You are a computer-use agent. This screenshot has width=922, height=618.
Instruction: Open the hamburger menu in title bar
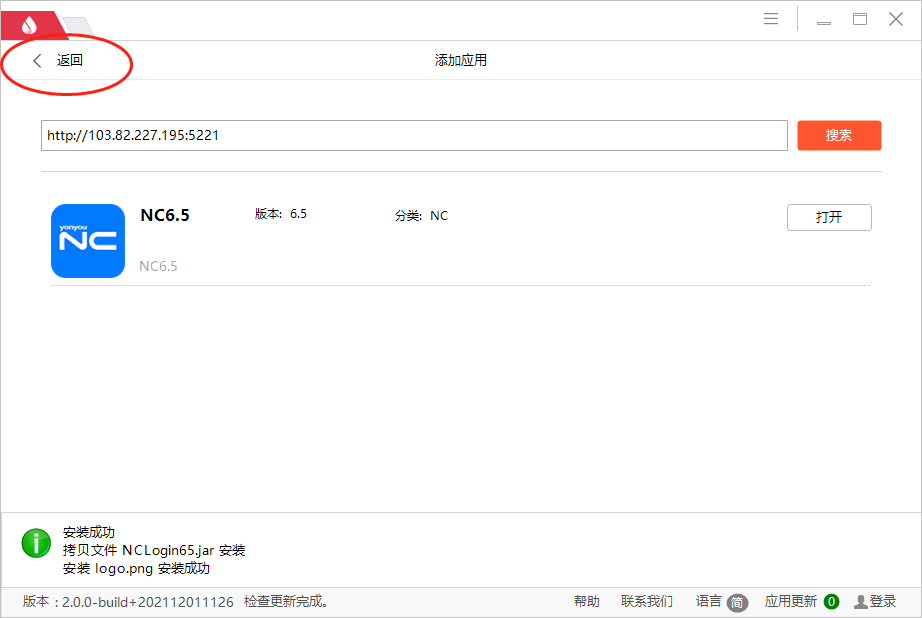point(771,19)
